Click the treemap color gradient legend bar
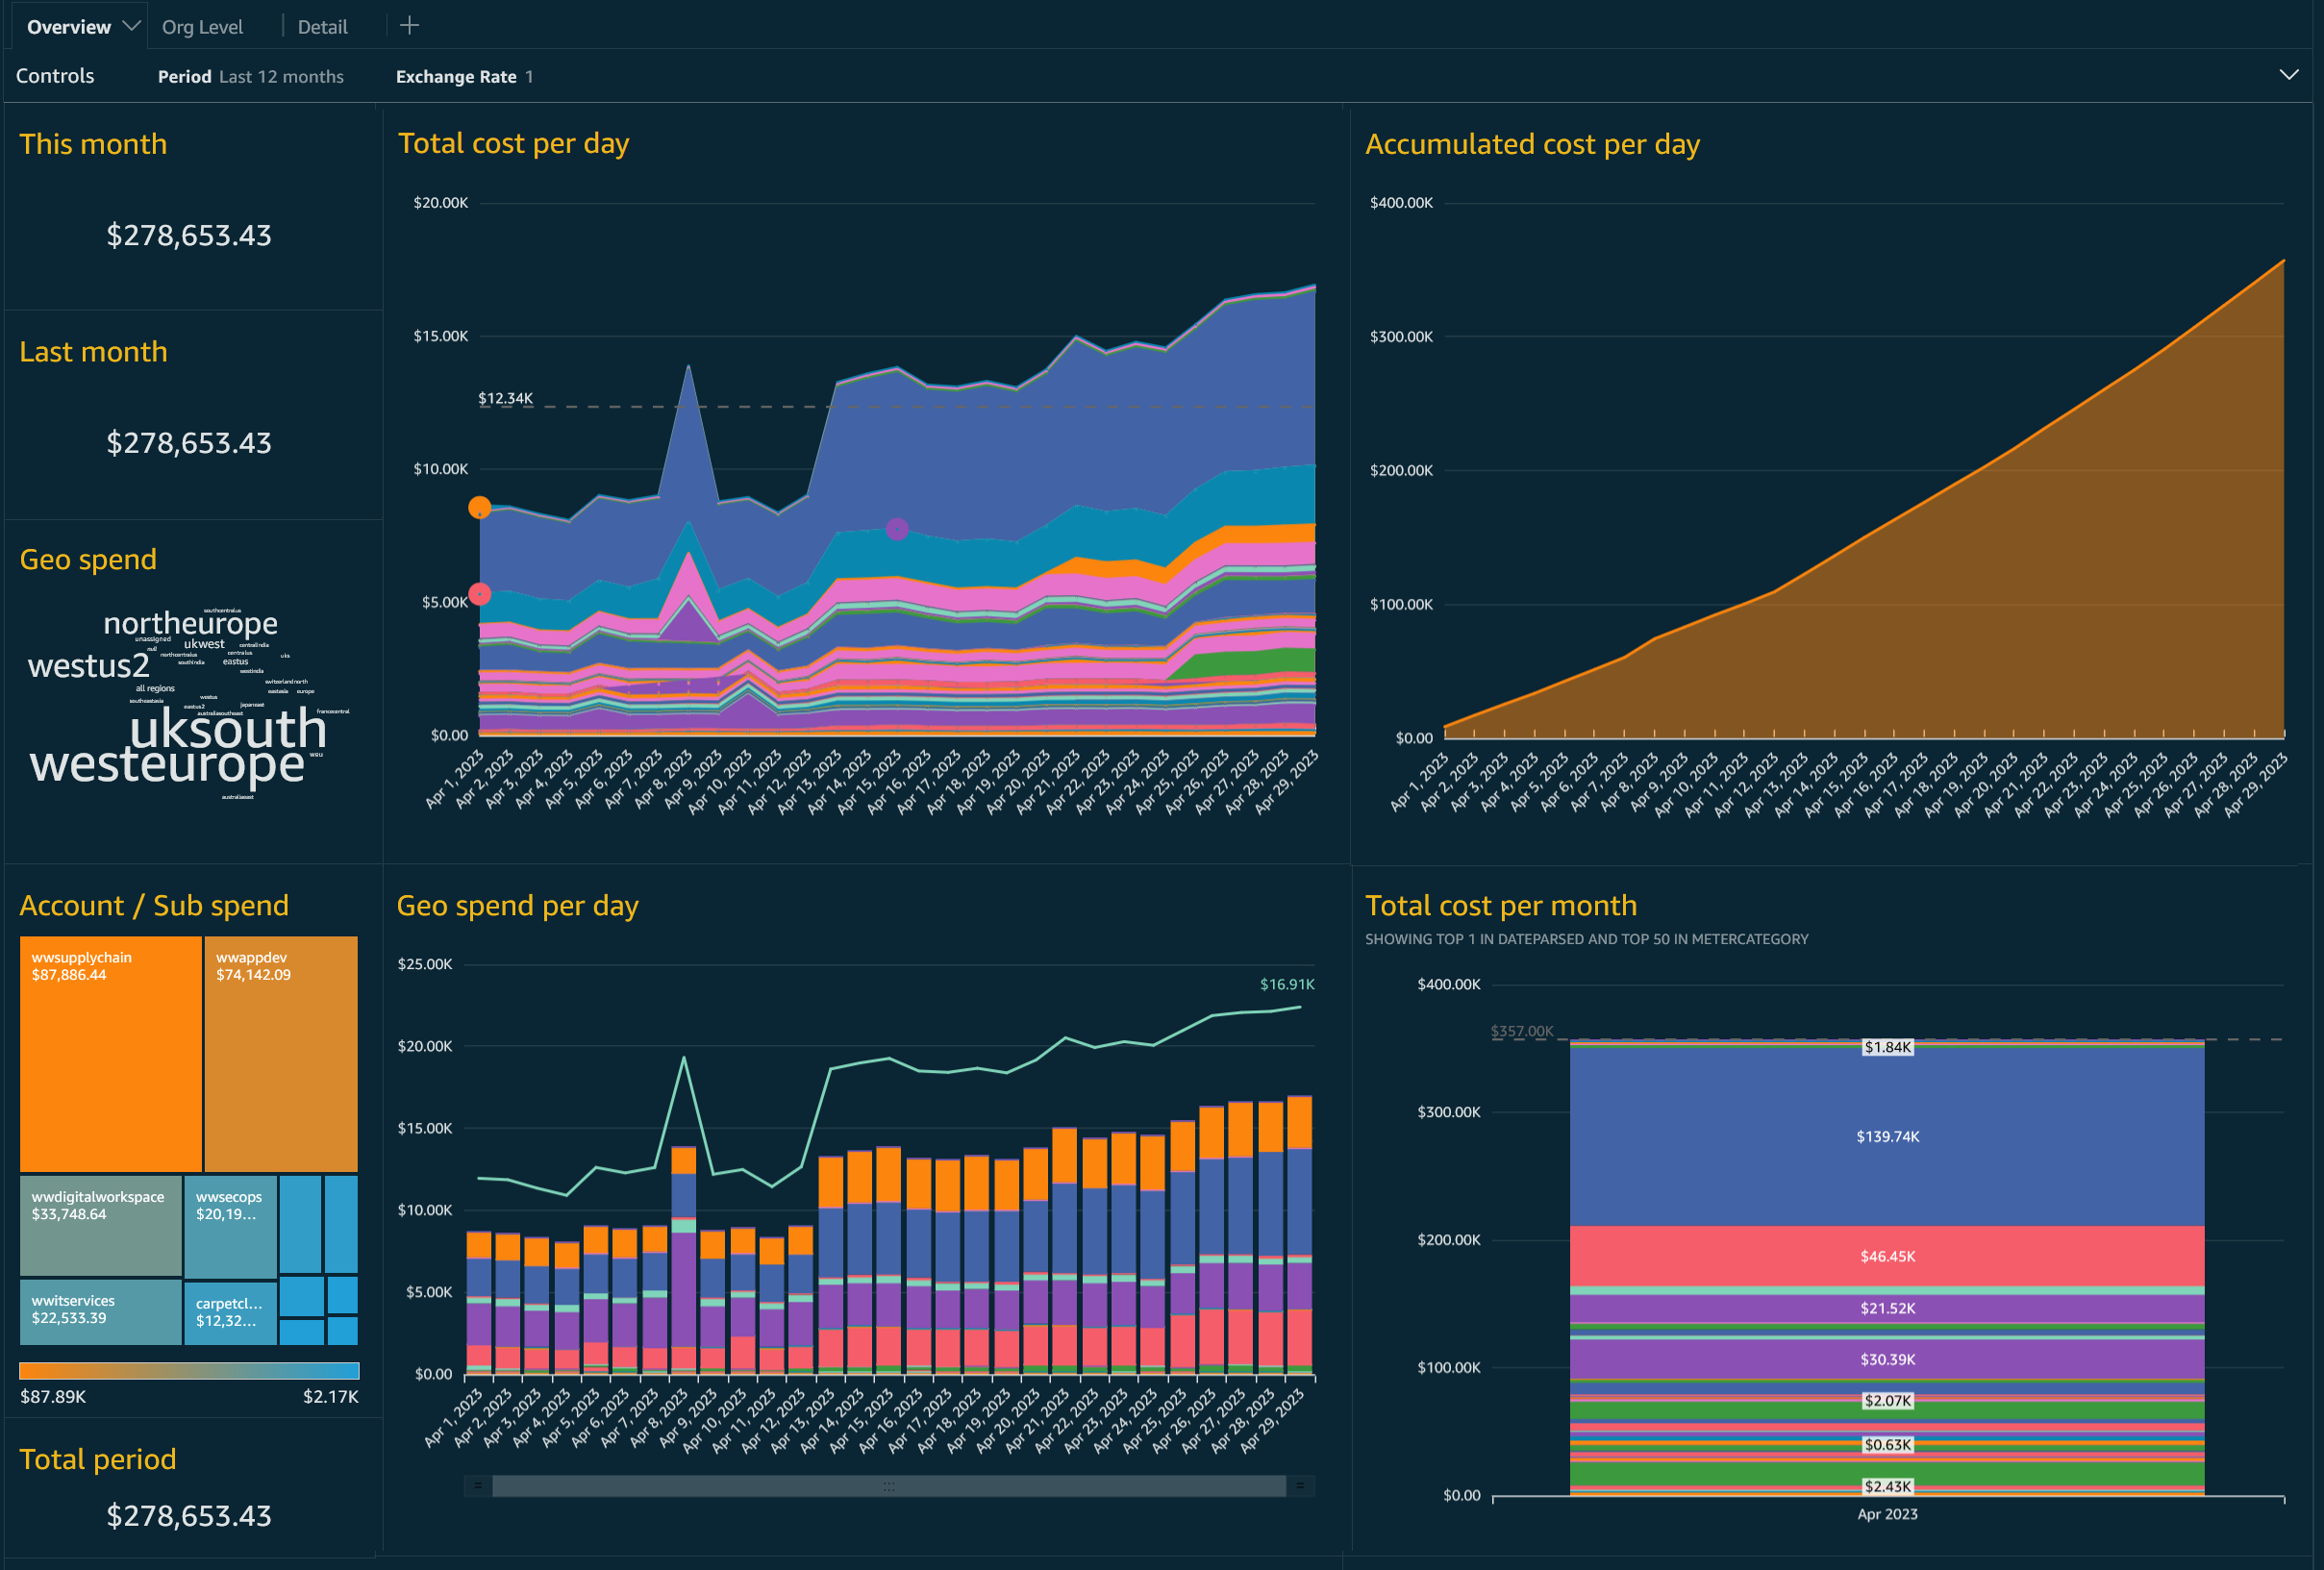2324x1570 pixels. point(189,1370)
